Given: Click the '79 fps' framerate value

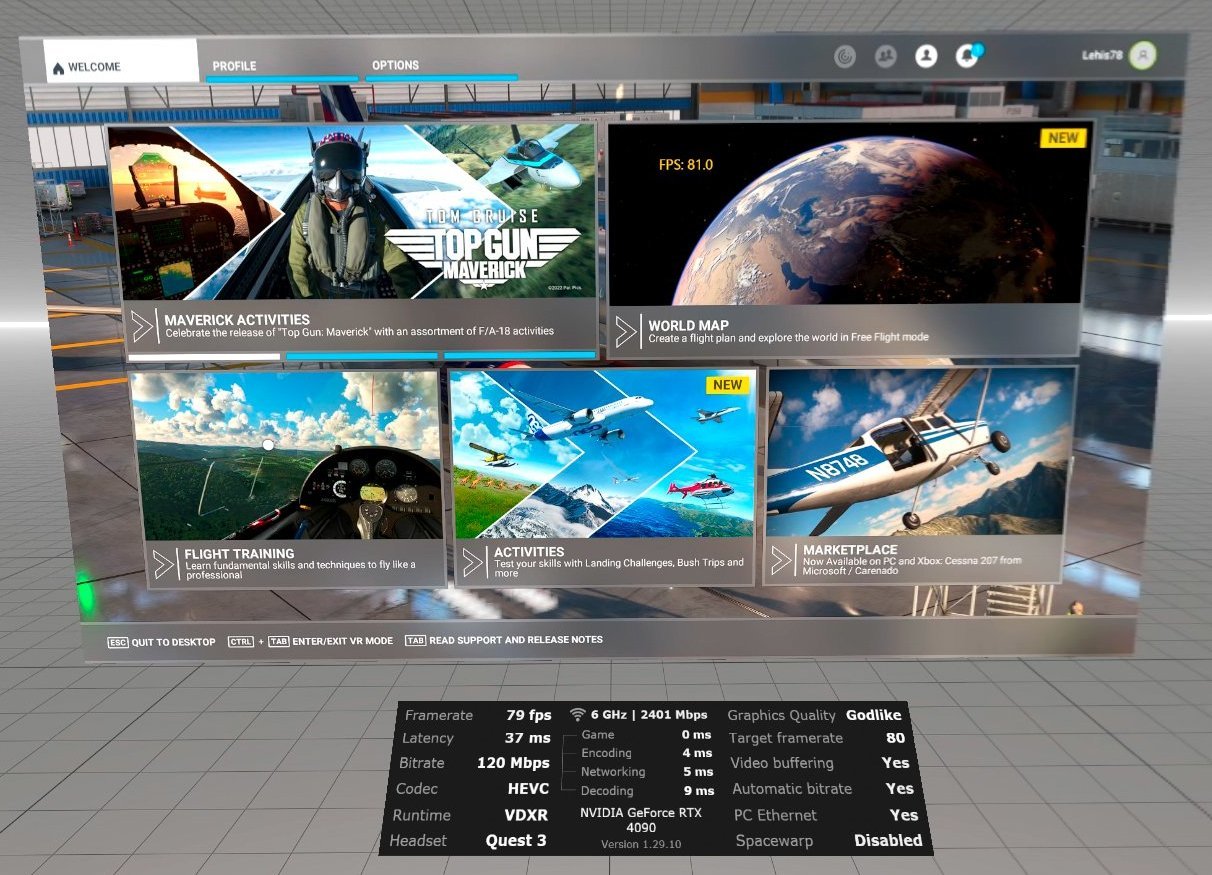Looking at the screenshot, I should [529, 715].
